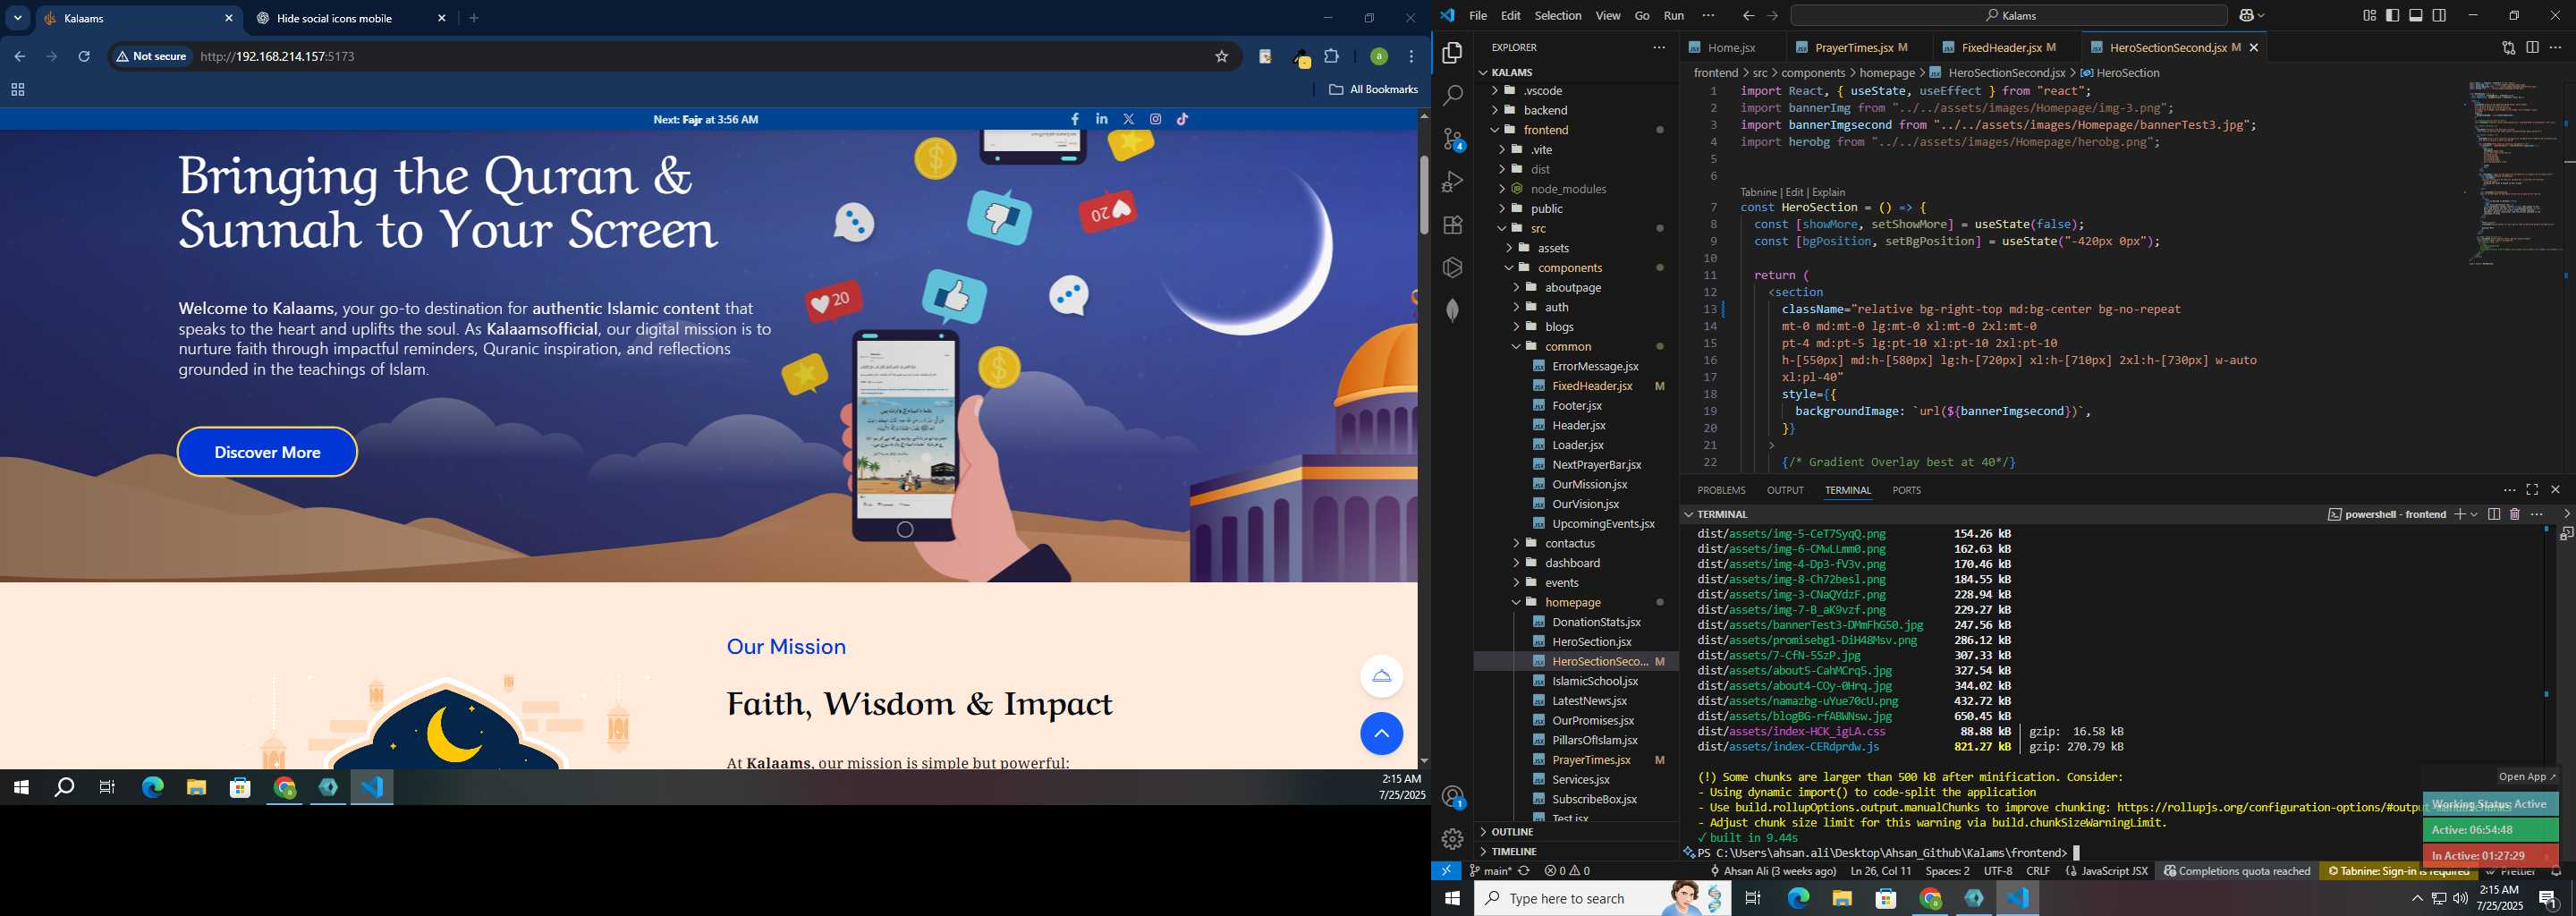The height and width of the screenshot is (916, 2576).
Task: Customize layout icon in VS Code title bar
Action: 2369,15
